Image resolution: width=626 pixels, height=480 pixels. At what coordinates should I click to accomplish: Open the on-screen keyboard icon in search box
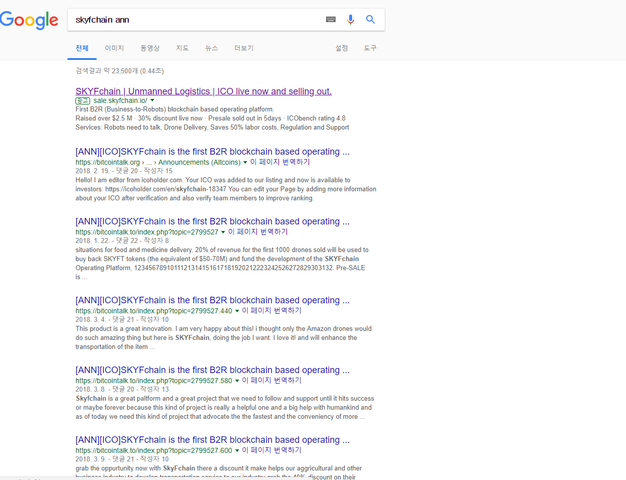tap(331, 19)
